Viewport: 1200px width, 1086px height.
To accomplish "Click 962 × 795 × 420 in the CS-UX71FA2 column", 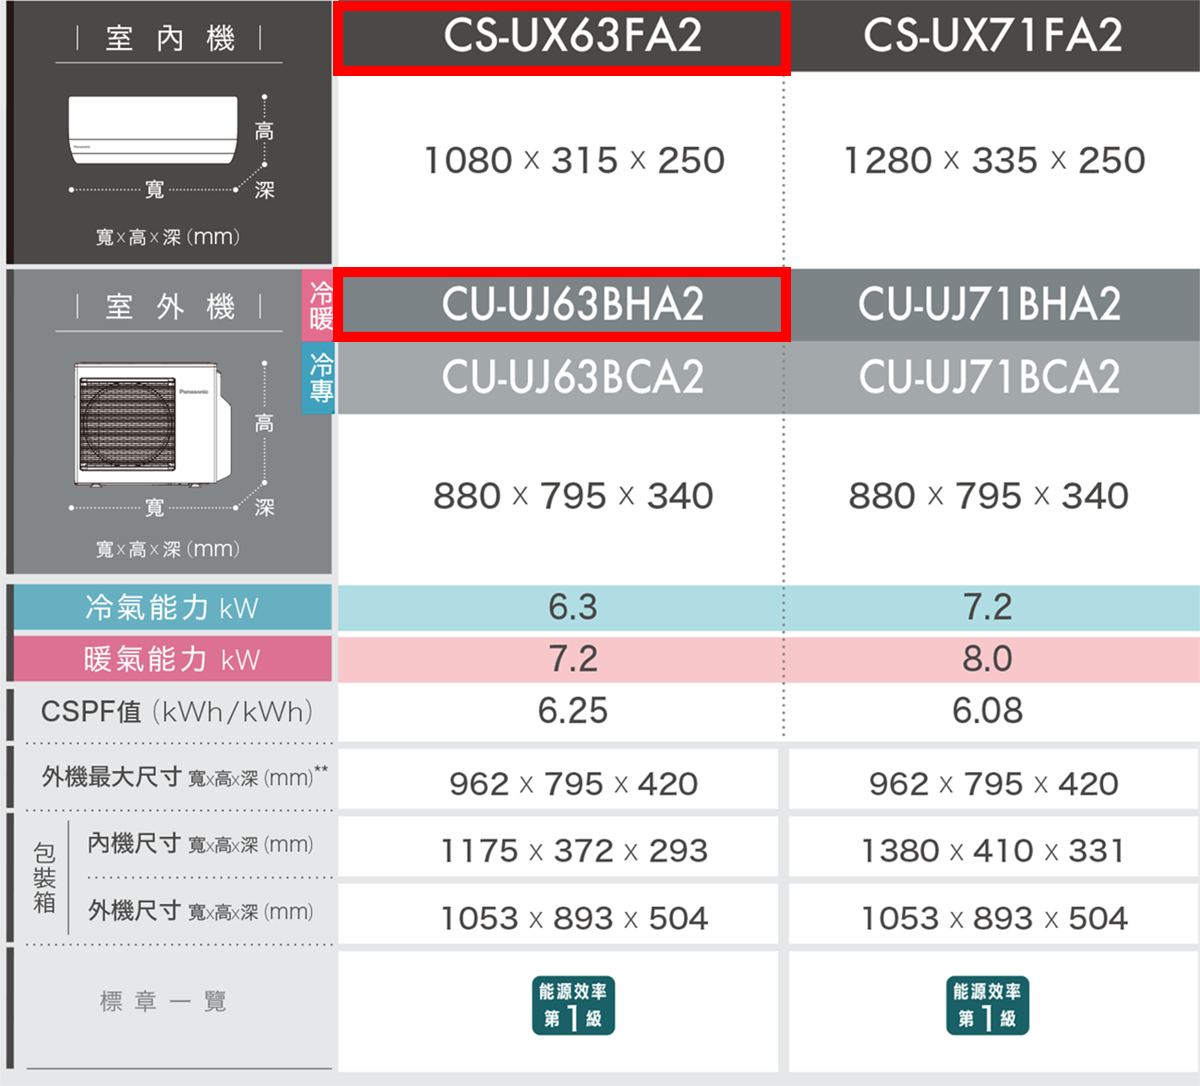I will (993, 784).
